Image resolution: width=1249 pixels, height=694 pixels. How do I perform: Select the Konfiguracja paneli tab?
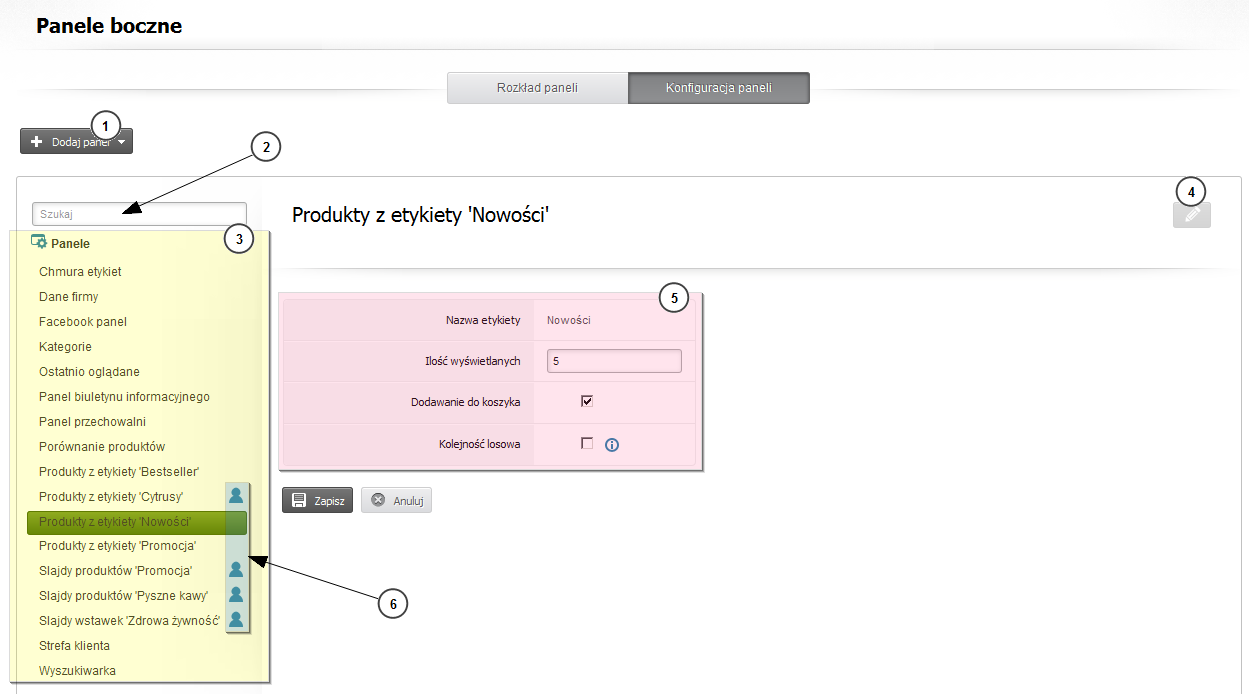point(718,88)
